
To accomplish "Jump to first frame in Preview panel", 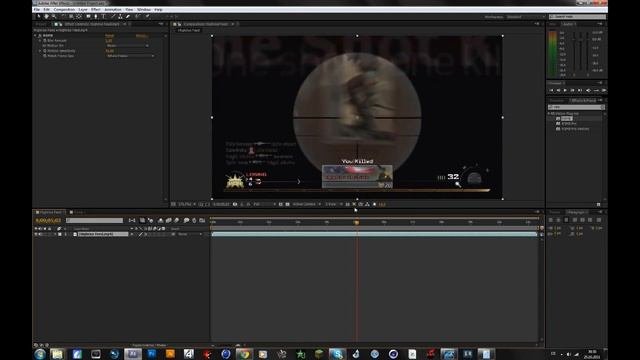I will point(551,90).
